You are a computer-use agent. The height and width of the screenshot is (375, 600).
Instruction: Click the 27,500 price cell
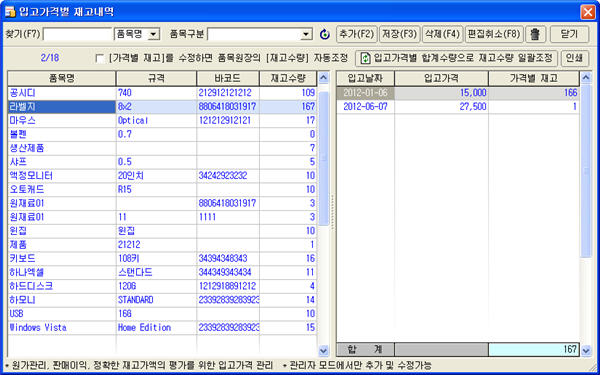pyautogui.click(x=441, y=107)
